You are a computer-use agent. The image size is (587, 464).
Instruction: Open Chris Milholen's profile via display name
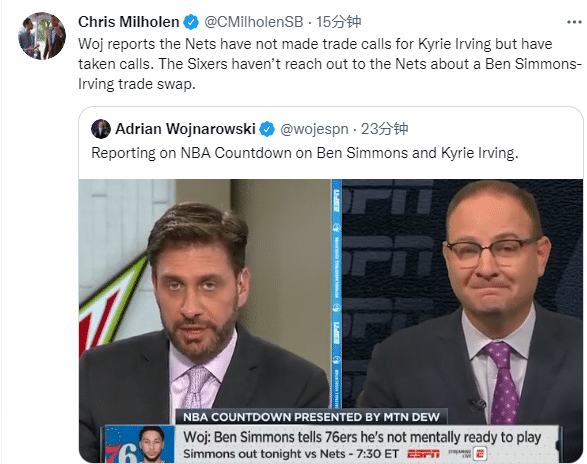tap(128, 22)
